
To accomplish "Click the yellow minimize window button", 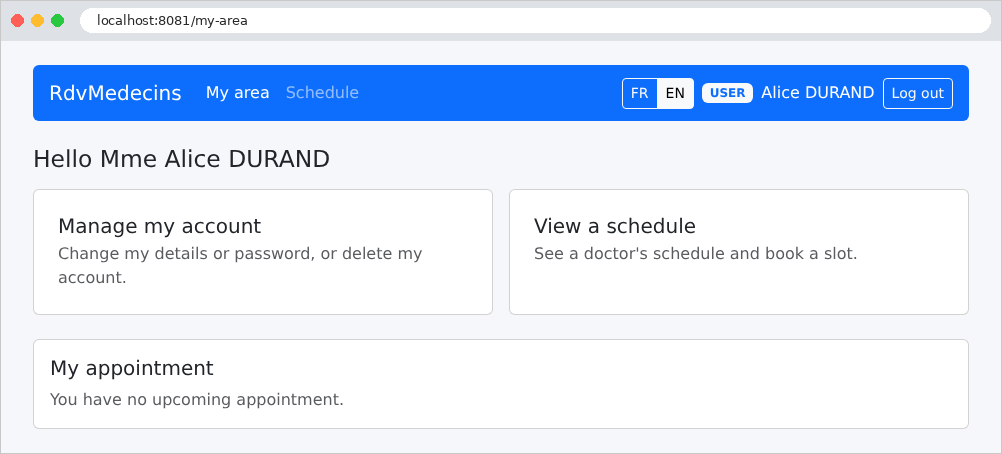I will (38, 20).
